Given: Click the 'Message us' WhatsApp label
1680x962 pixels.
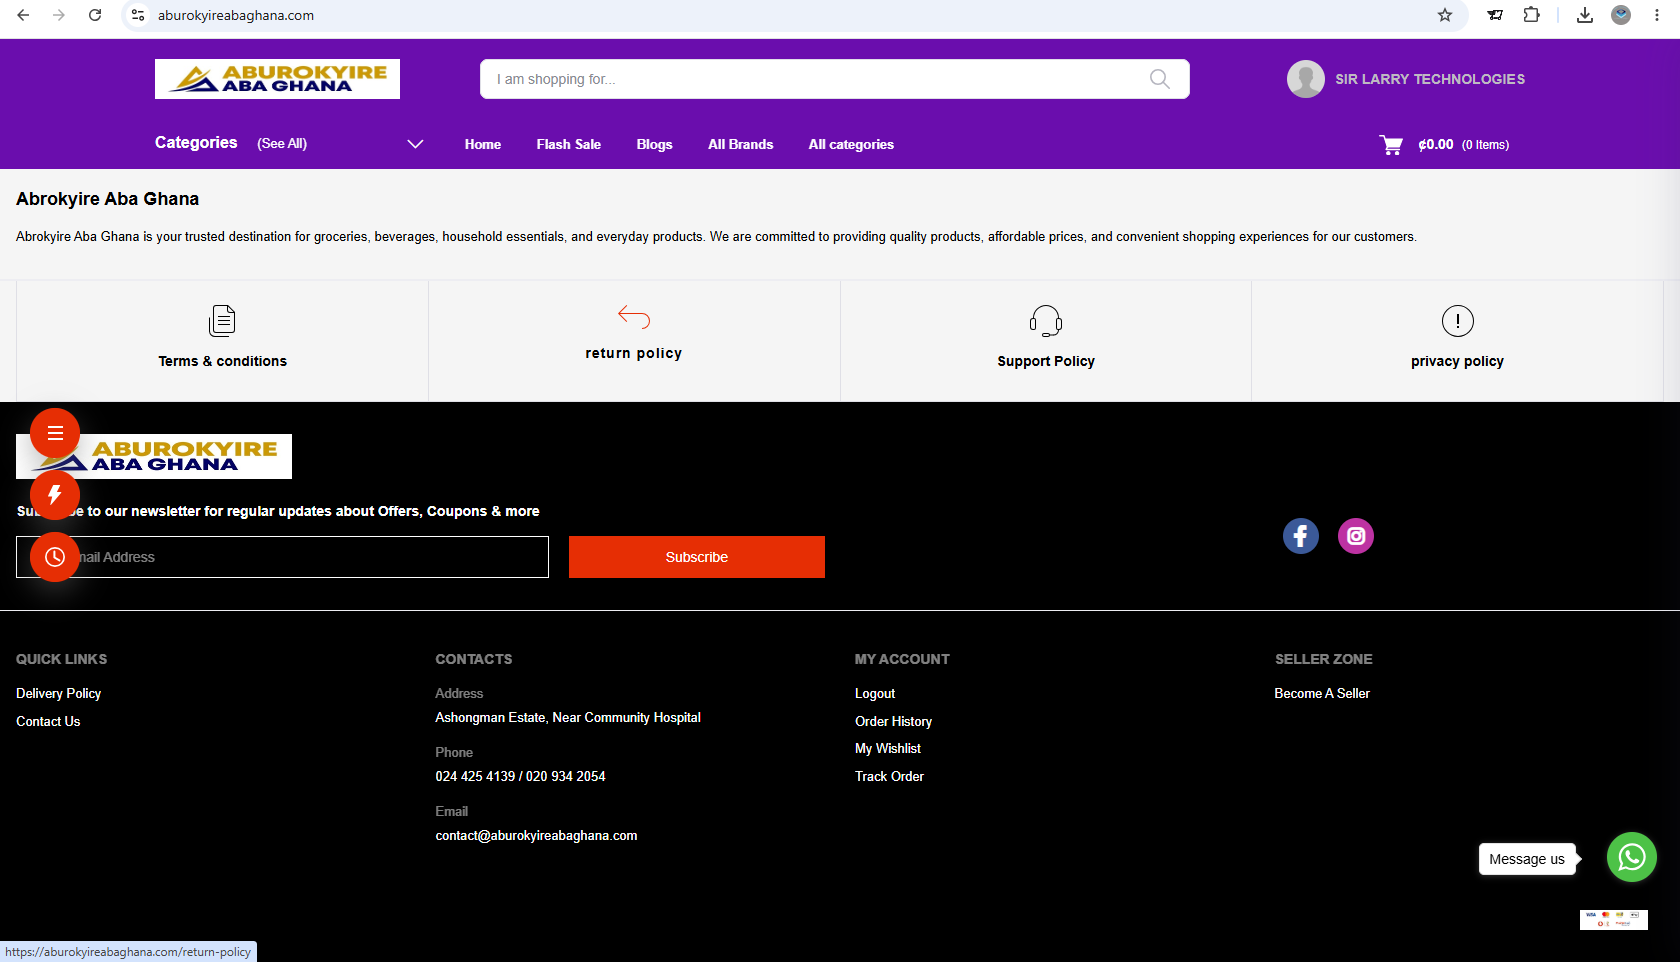Looking at the screenshot, I should tap(1527, 859).
